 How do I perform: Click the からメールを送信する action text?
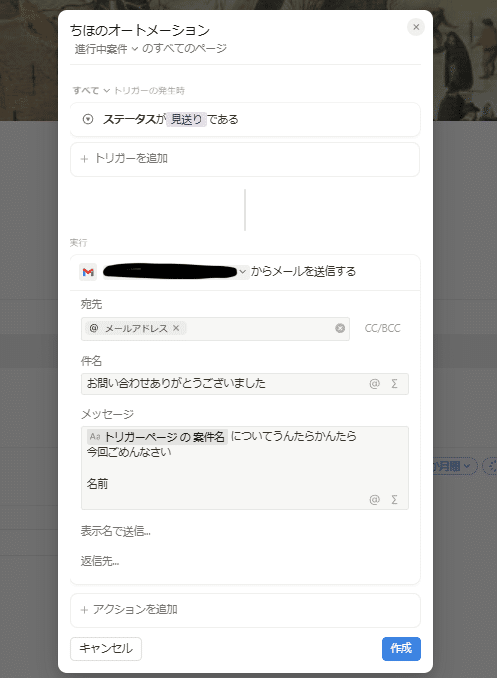pos(303,272)
